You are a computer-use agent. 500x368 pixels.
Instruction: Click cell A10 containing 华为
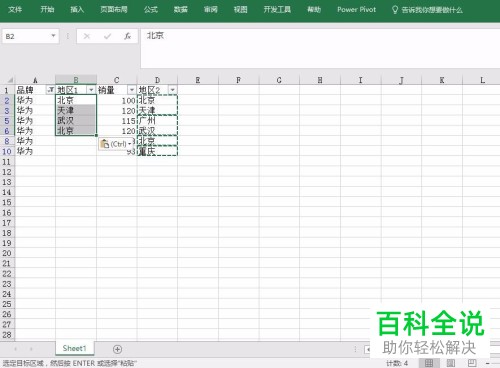(35, 151)
